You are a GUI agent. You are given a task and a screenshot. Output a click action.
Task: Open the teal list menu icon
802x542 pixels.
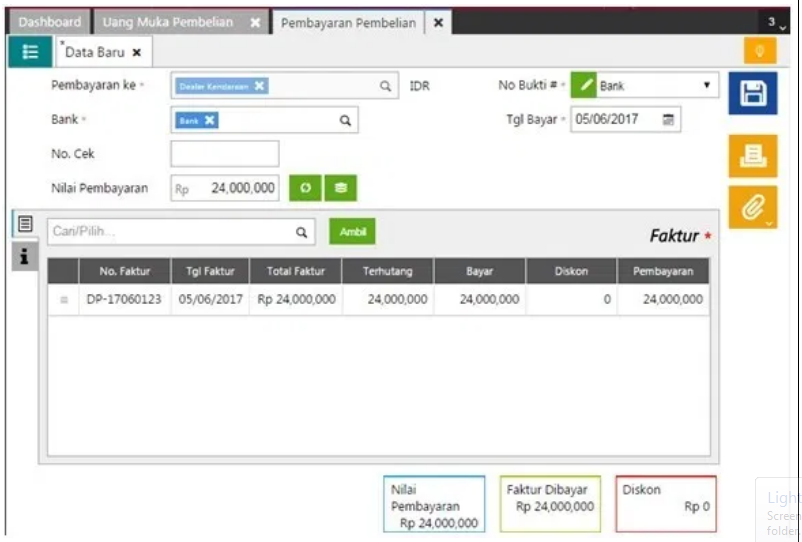click(30, 52)
